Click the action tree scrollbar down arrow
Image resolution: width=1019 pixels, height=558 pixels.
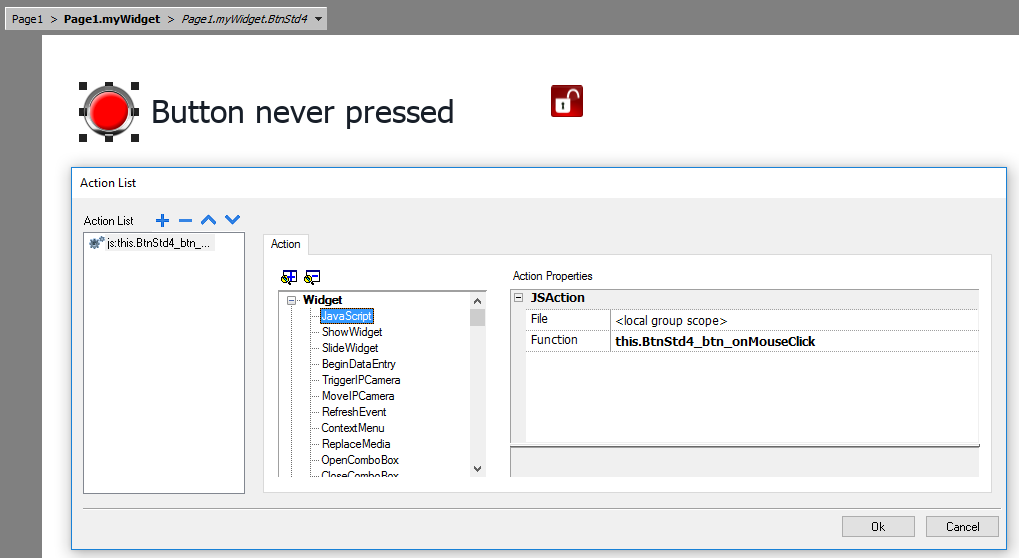(477, 468)
